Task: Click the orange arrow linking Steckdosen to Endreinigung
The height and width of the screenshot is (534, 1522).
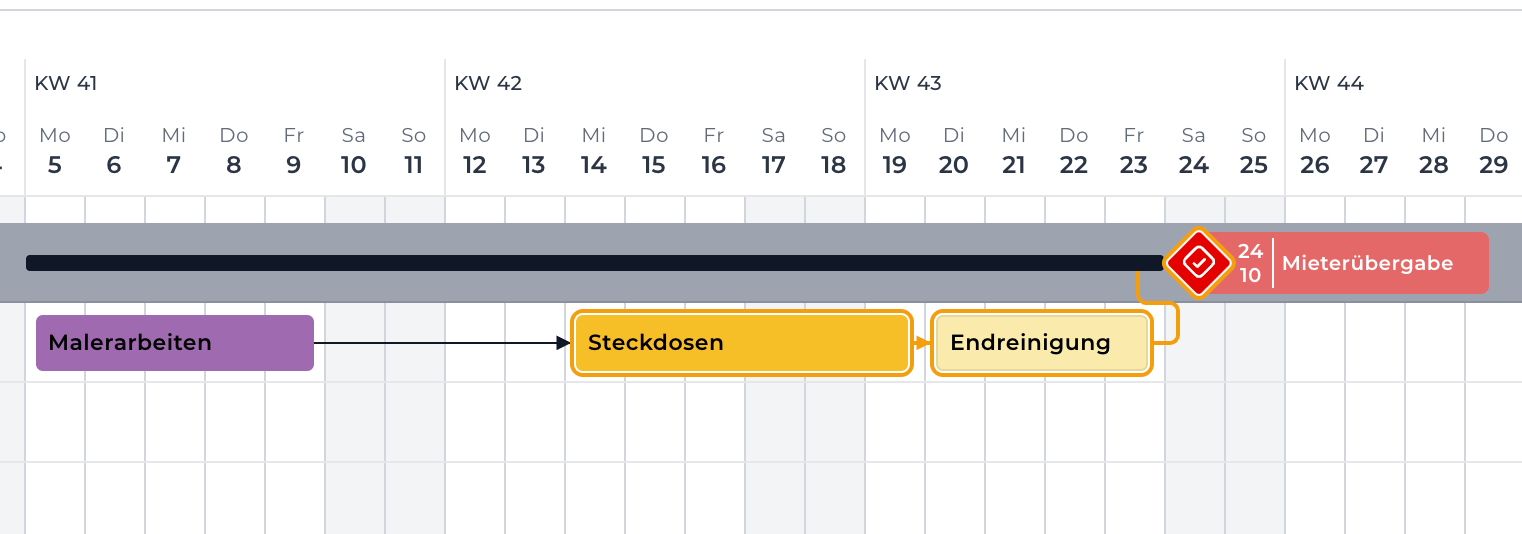Action: click(x=921, y=343)
